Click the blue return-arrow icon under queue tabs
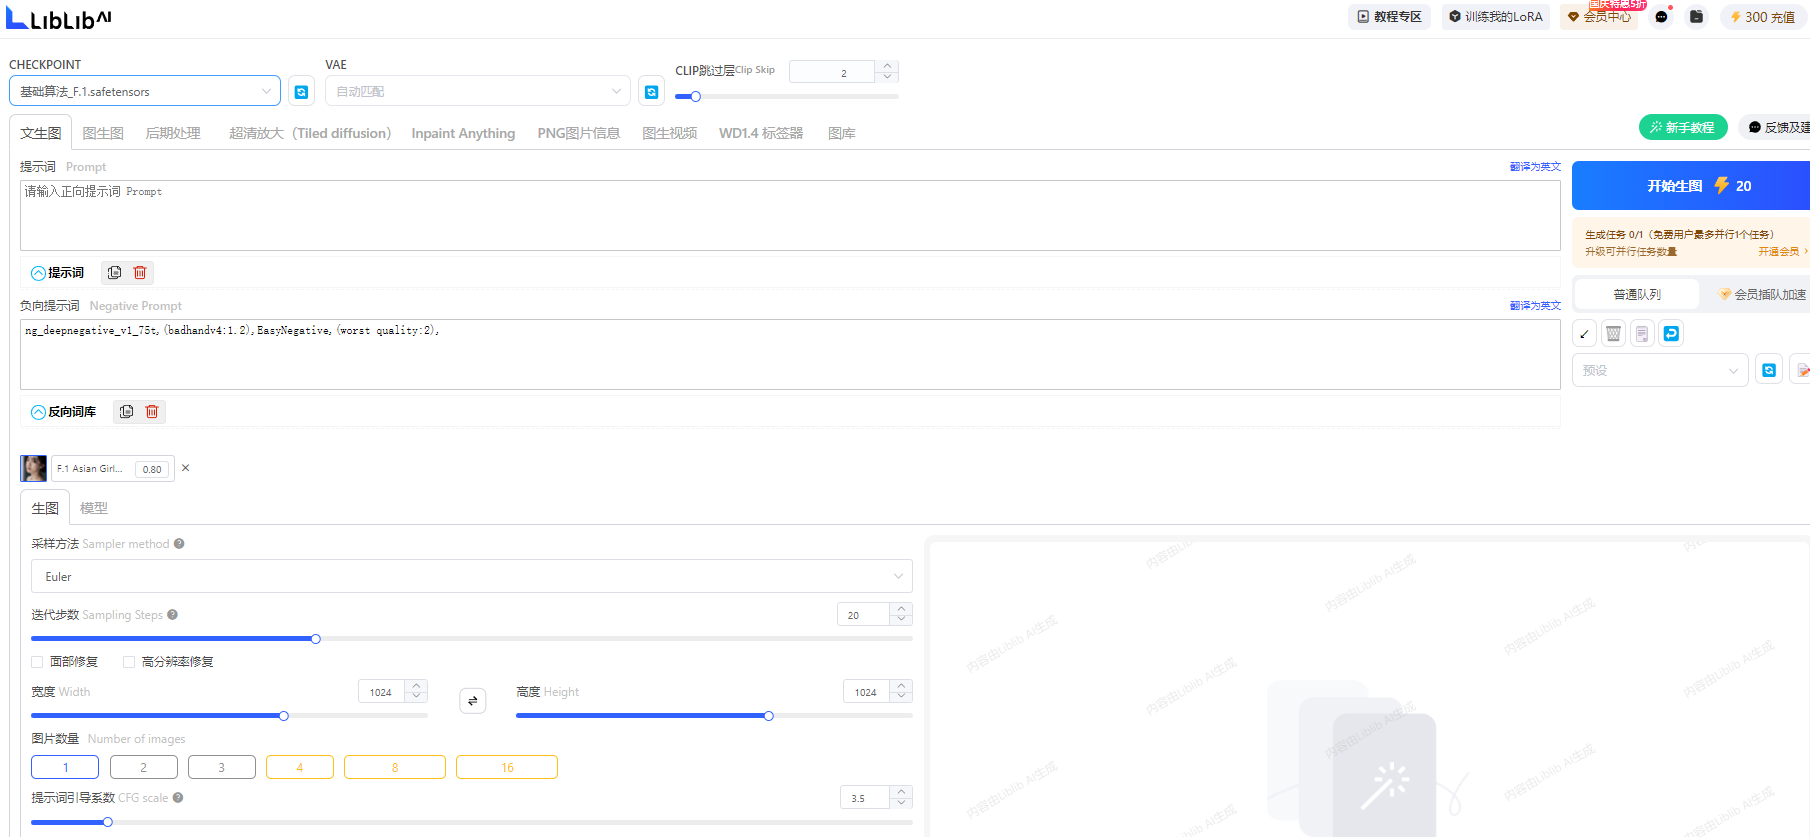Viewport: 1810px width, 837px height. [x=1671, y=334]
